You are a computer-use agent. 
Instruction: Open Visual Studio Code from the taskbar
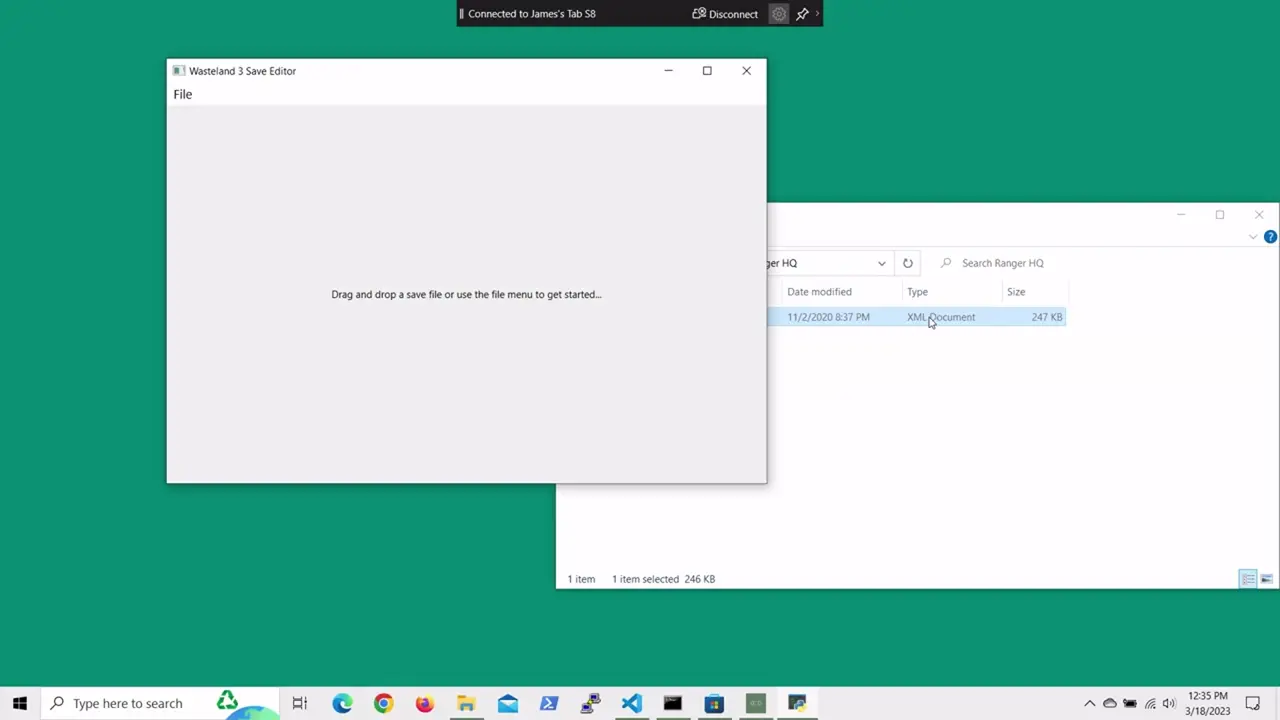pyautogui.click(x=631, y=703)
